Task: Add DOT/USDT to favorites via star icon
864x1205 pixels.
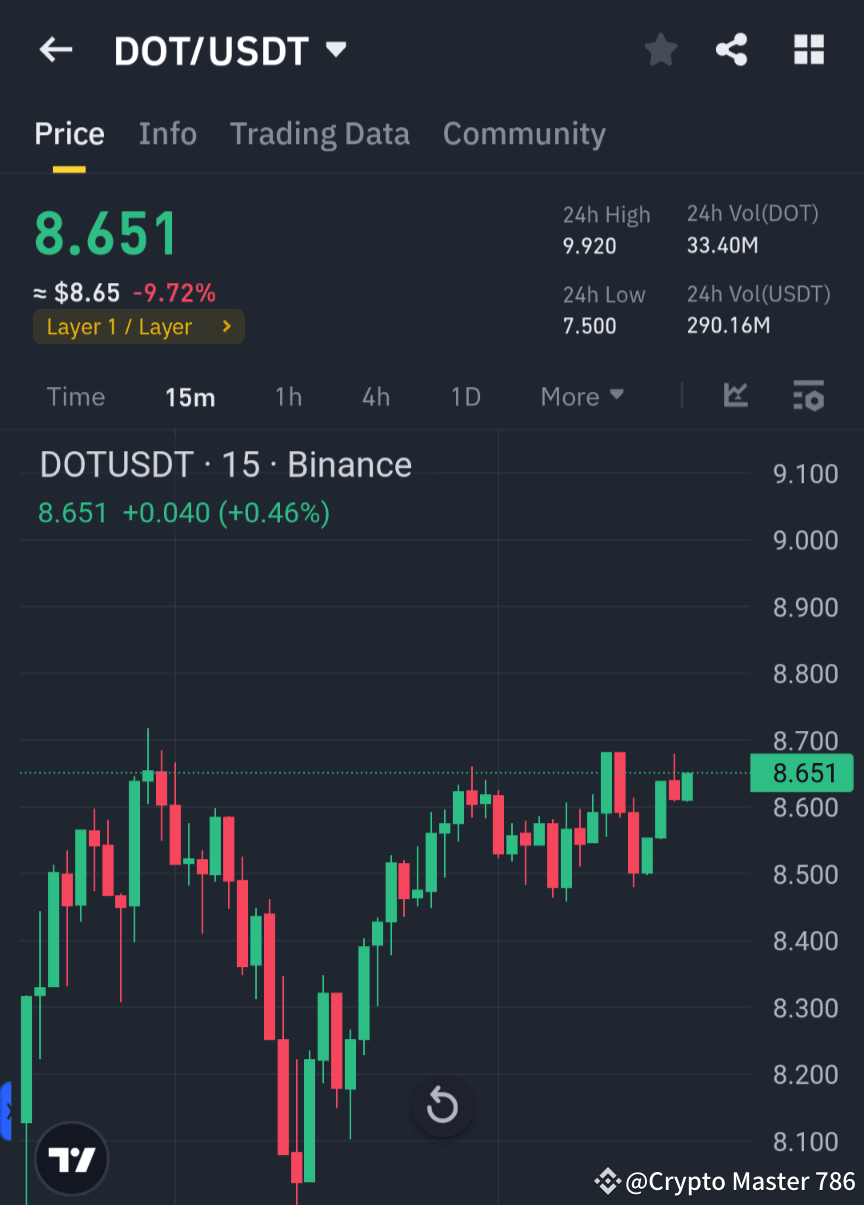Action: pyautogui.click(x=660, y=49)
